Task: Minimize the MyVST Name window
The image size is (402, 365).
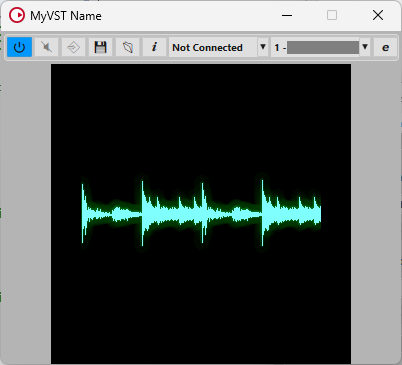Action: click(287, 15)
